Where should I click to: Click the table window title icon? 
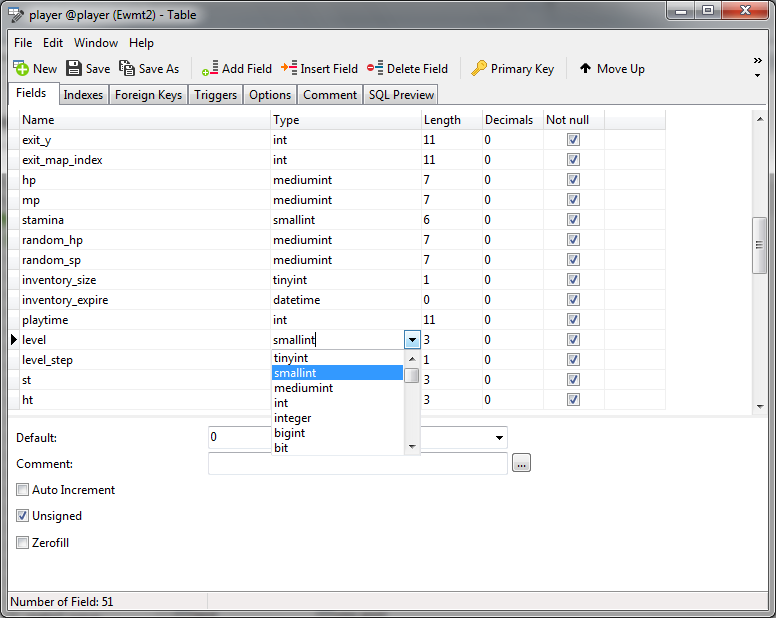pyautogui.click(x=16, y=15)
